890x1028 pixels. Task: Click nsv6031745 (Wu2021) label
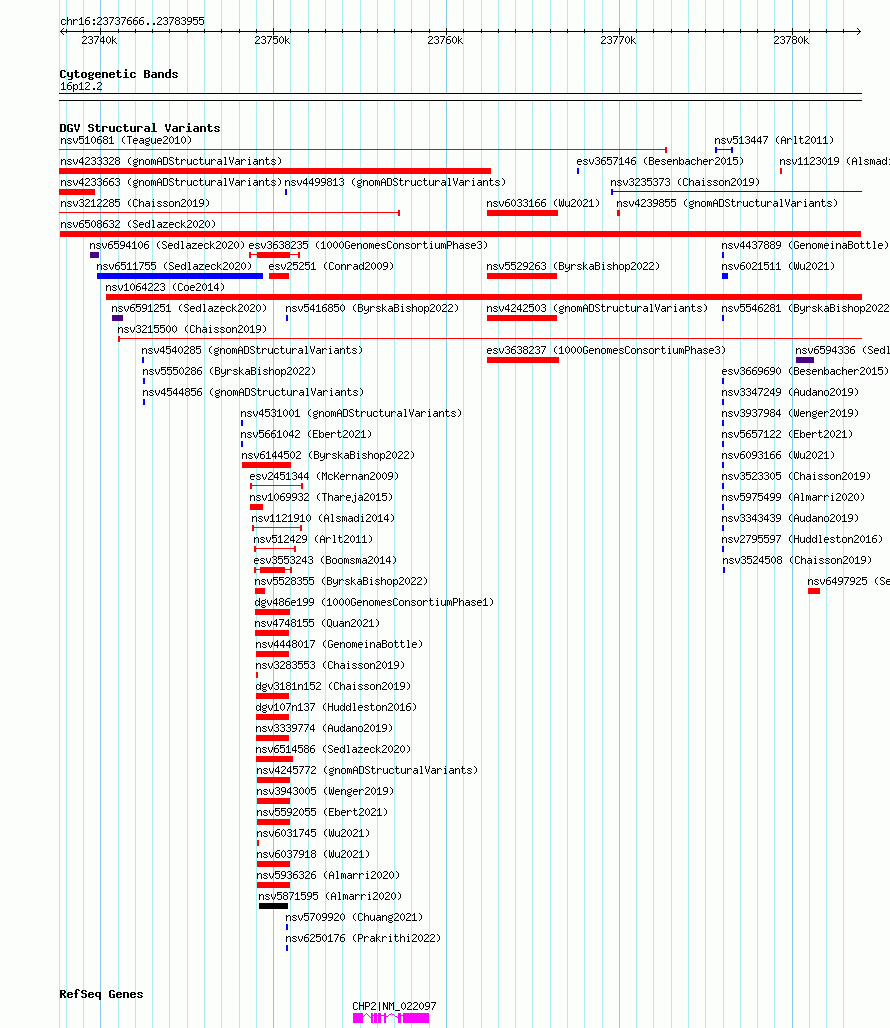point(313,833)
